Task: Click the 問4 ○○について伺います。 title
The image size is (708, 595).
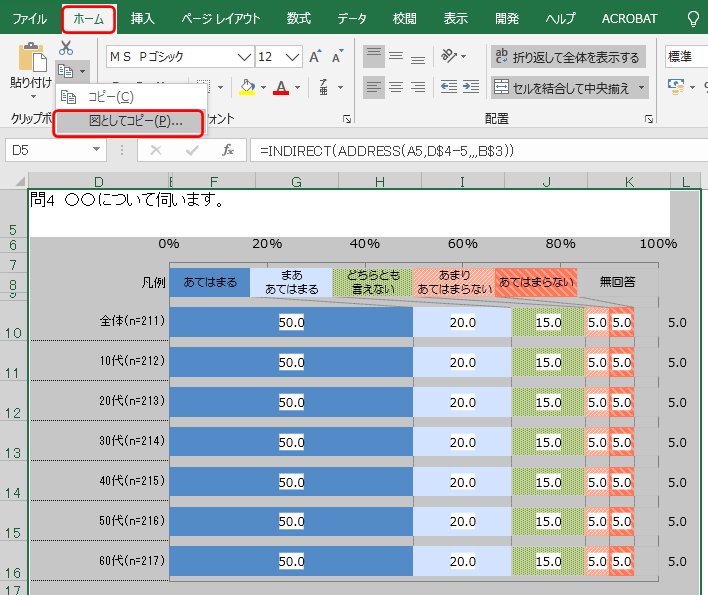Action: (x=127, y=199)
